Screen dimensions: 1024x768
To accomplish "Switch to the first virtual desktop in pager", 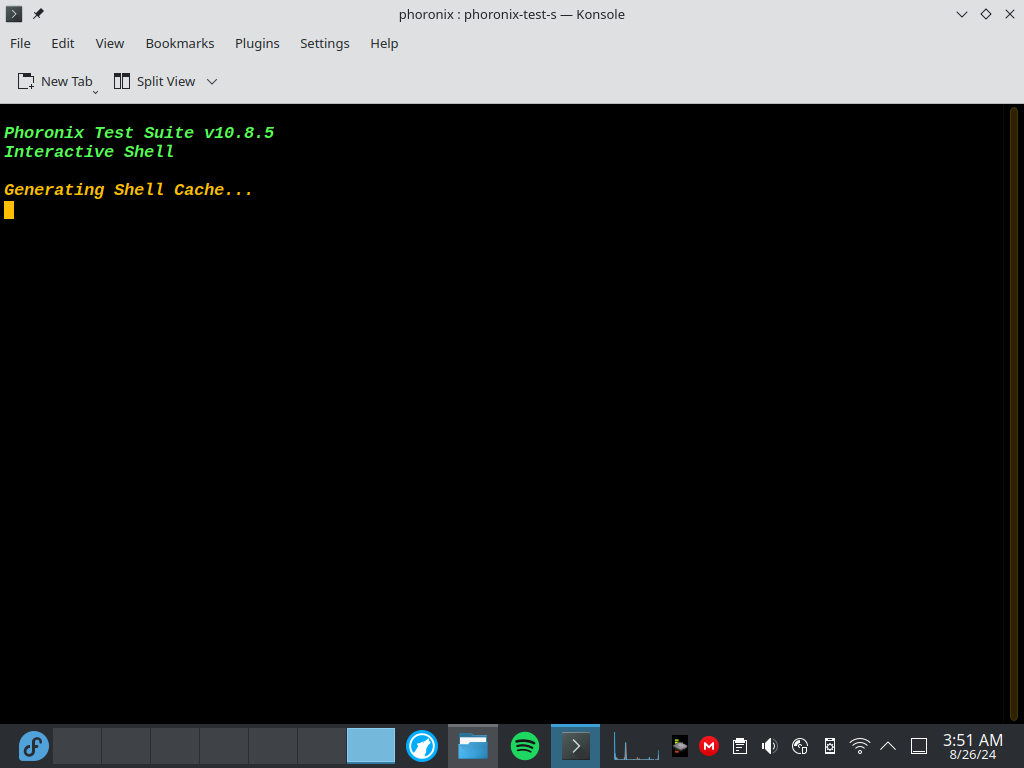I will click(x=77, y=746).
